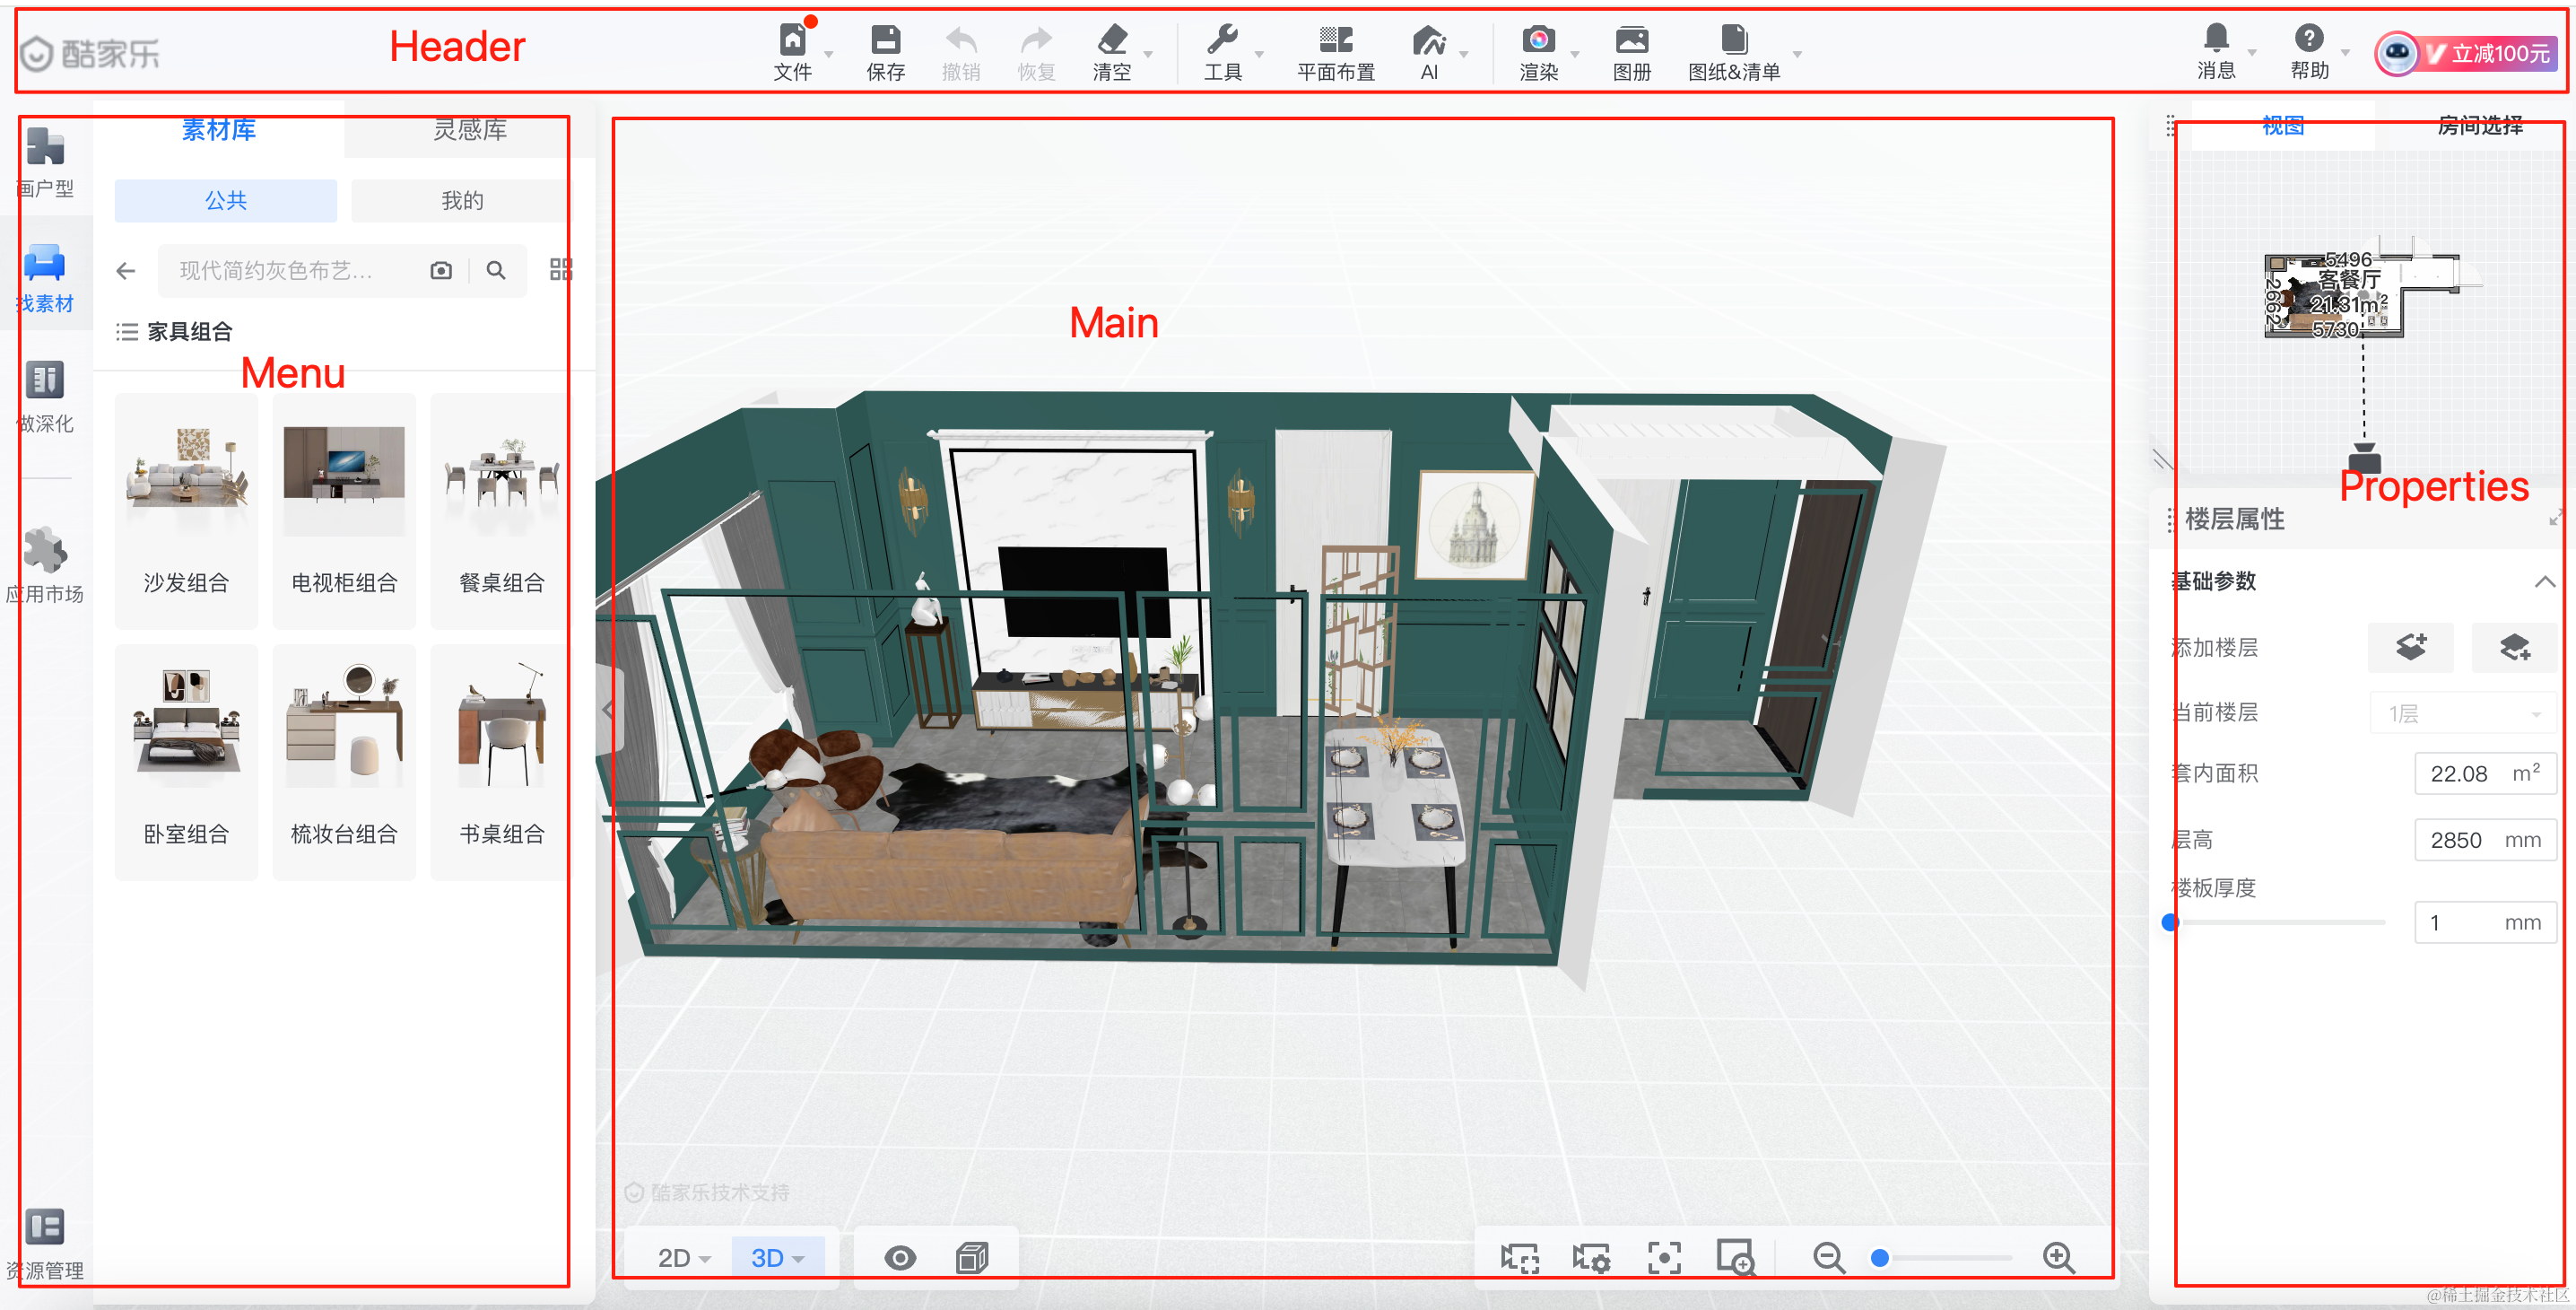Expand the 渲染 dropdown arrow

point(1574,54)
